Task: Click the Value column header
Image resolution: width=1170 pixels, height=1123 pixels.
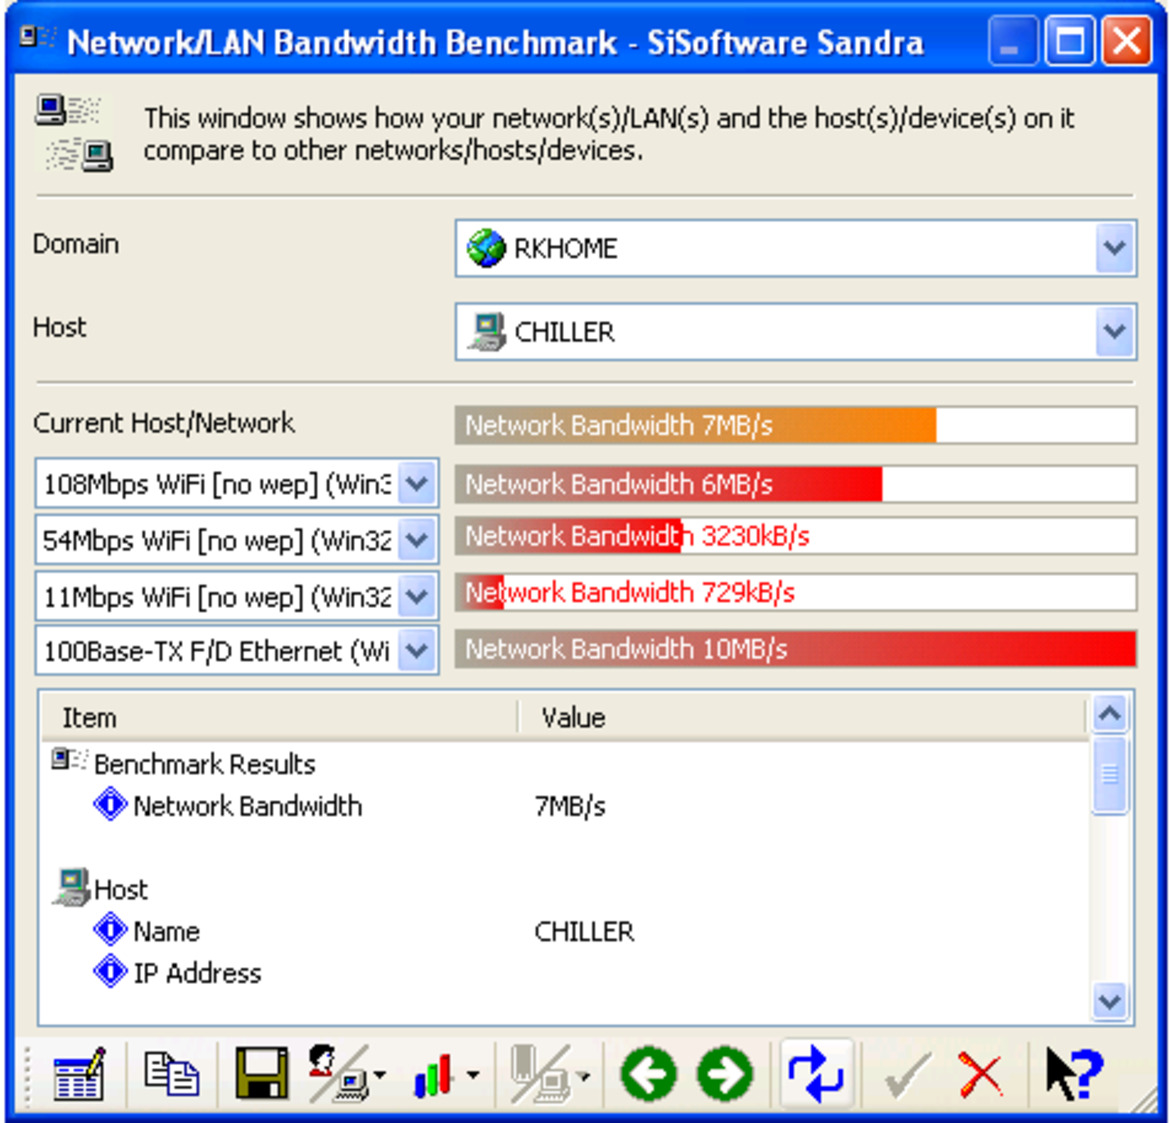Action: 801,717
